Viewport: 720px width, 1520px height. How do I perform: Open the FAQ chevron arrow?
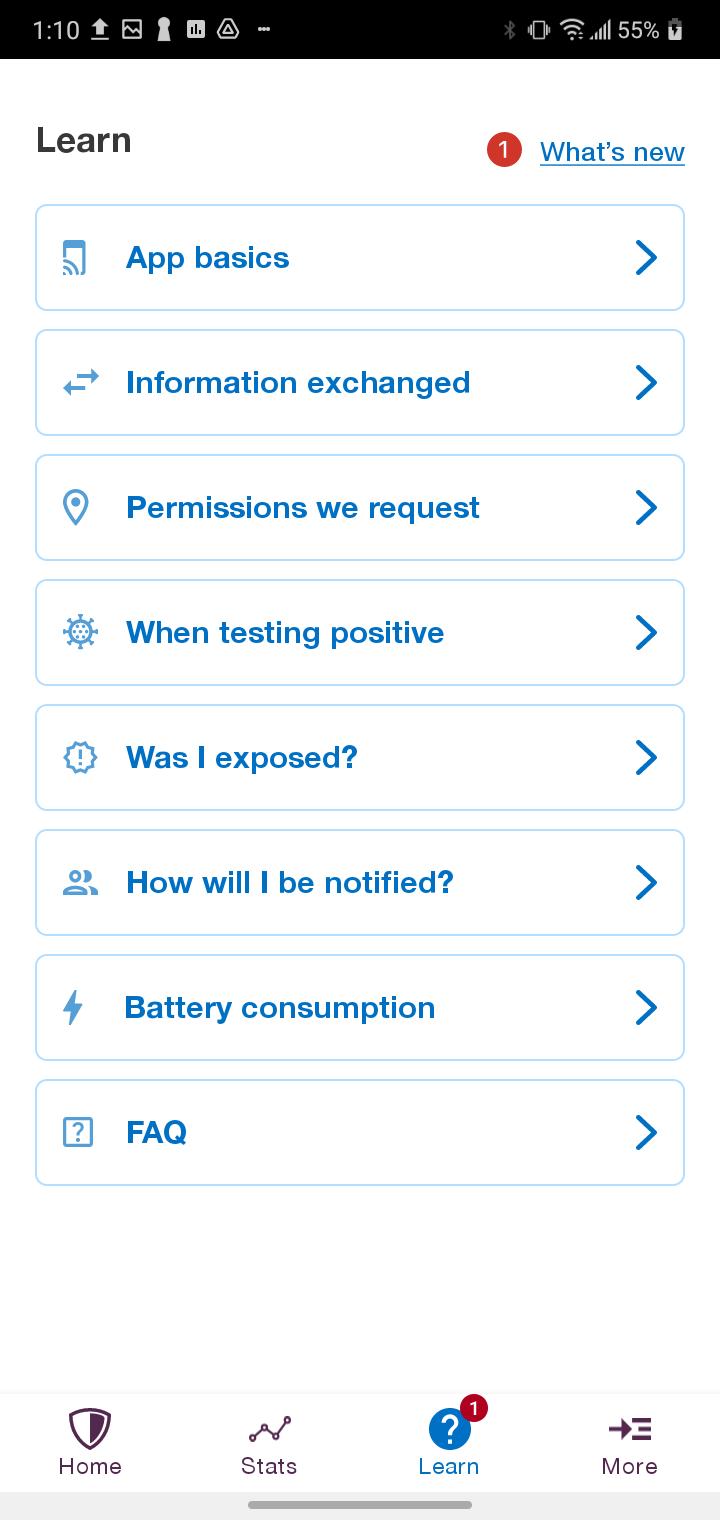coord(646,1133)
